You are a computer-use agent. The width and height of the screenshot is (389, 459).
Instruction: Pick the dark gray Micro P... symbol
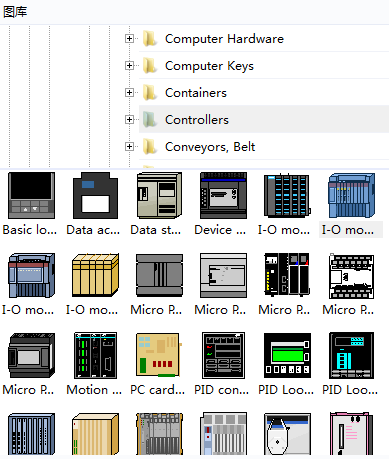point(159,275)
